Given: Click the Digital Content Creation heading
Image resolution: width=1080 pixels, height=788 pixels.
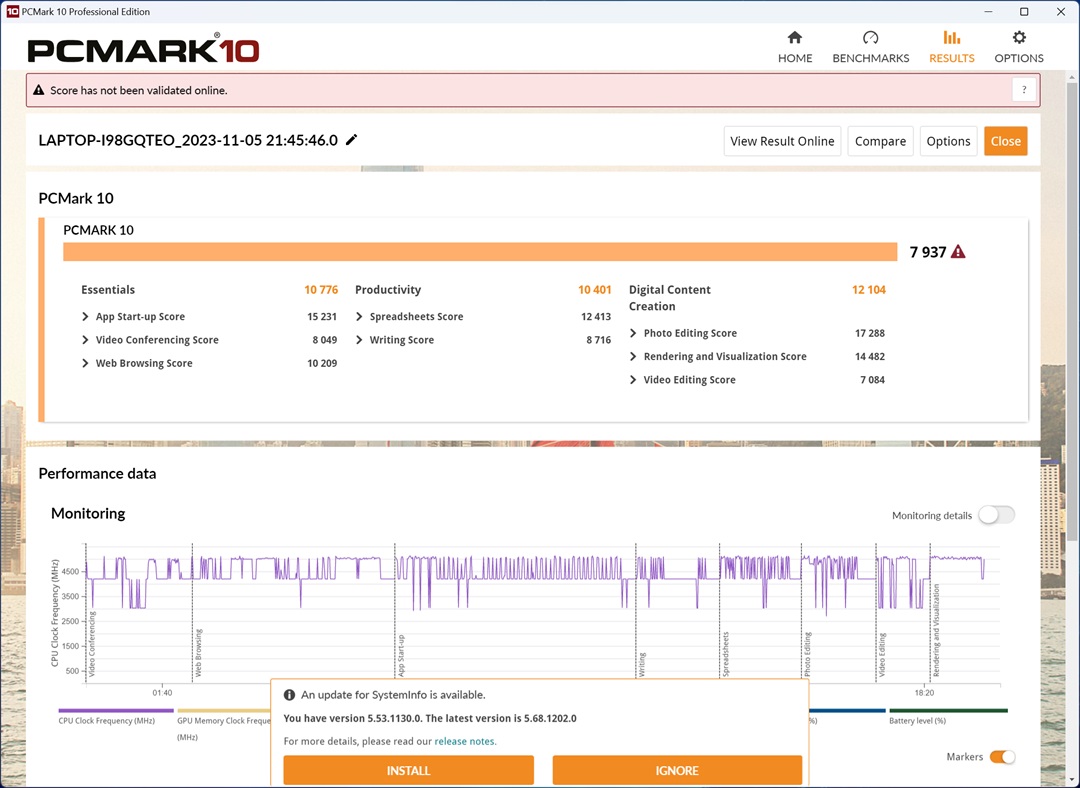Looking at the screenshot, I should (x=669, y=298).
